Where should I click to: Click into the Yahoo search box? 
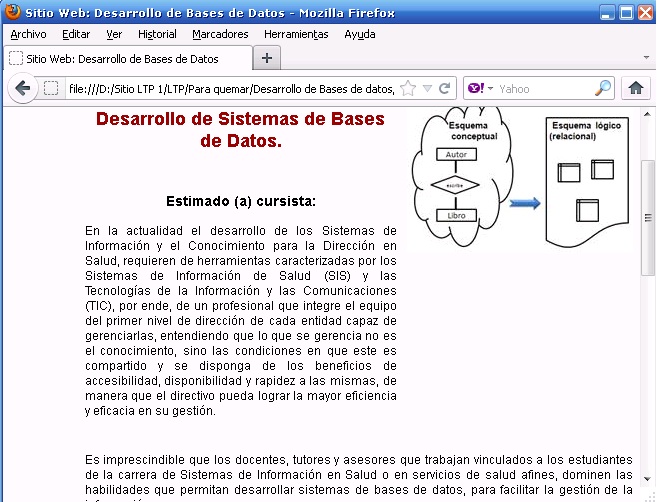pos(544,88)
